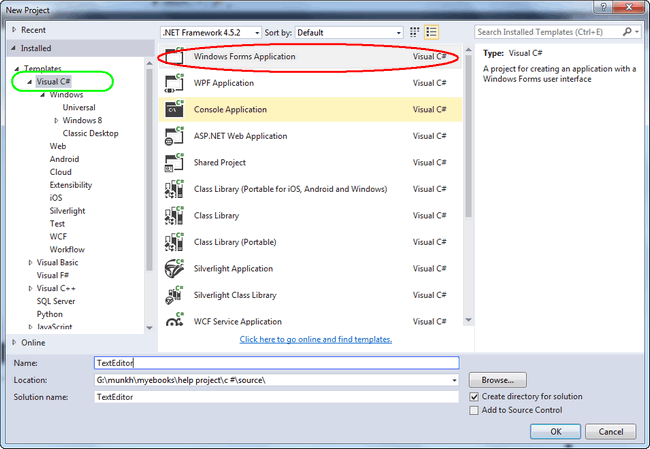The width and height of the screenshot is (650, 449).
Task: Select the Cloud category
Action: 61,172
